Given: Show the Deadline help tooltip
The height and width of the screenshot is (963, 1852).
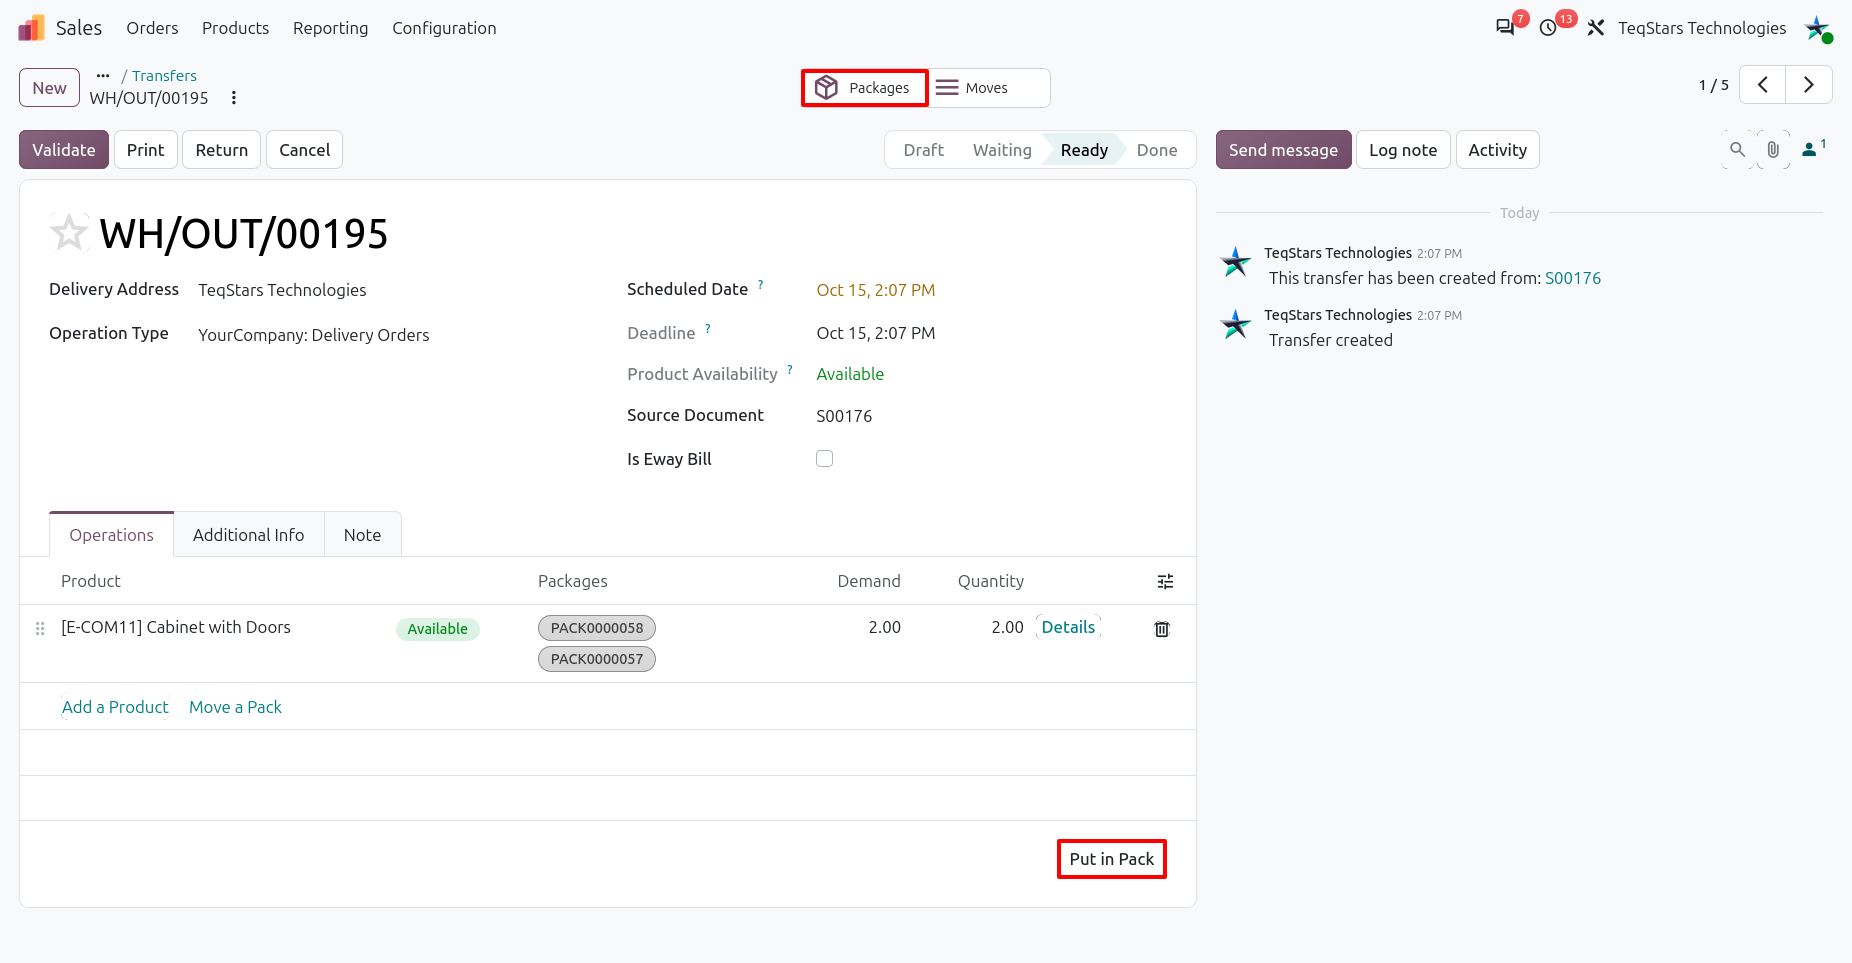Looking at the screenshot, I should (708, 328).
